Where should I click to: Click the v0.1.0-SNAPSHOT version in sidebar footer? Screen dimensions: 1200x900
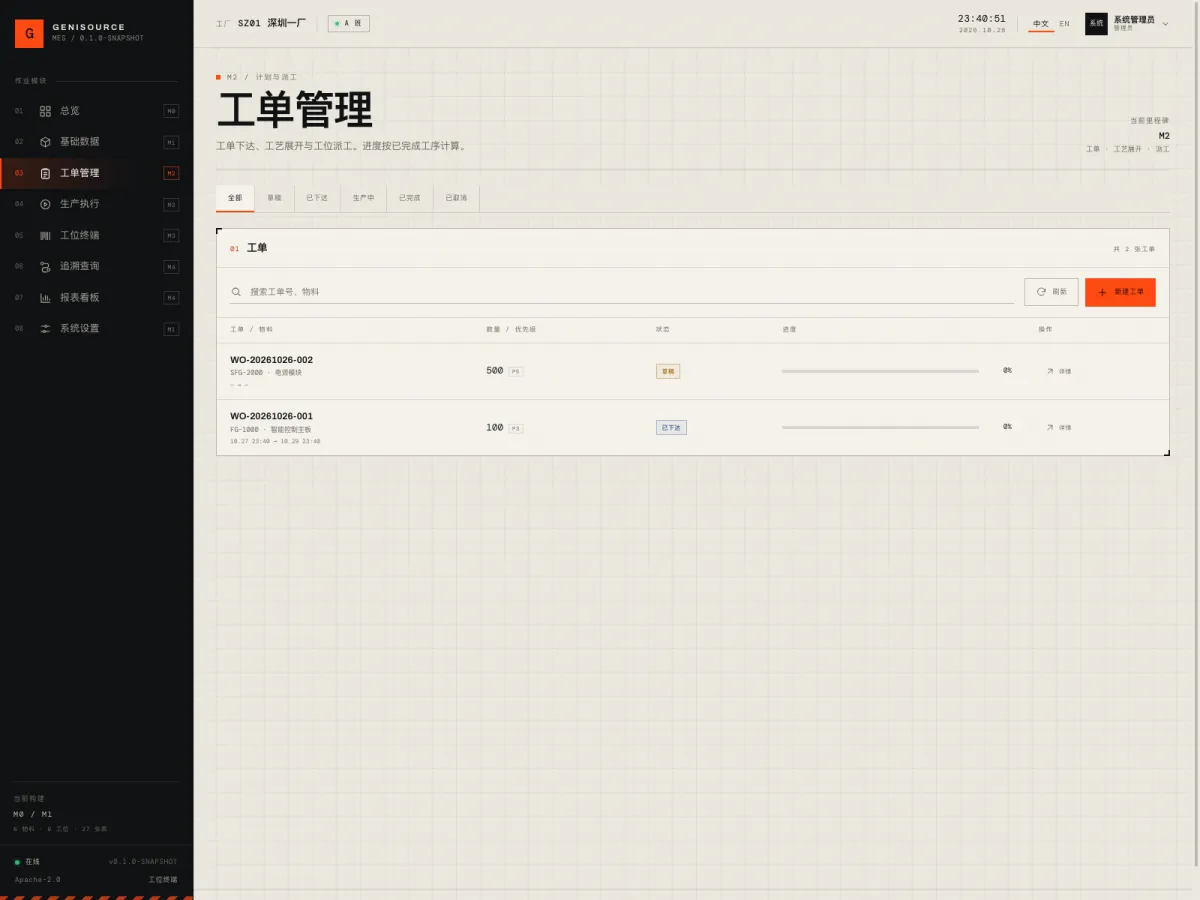143,861
